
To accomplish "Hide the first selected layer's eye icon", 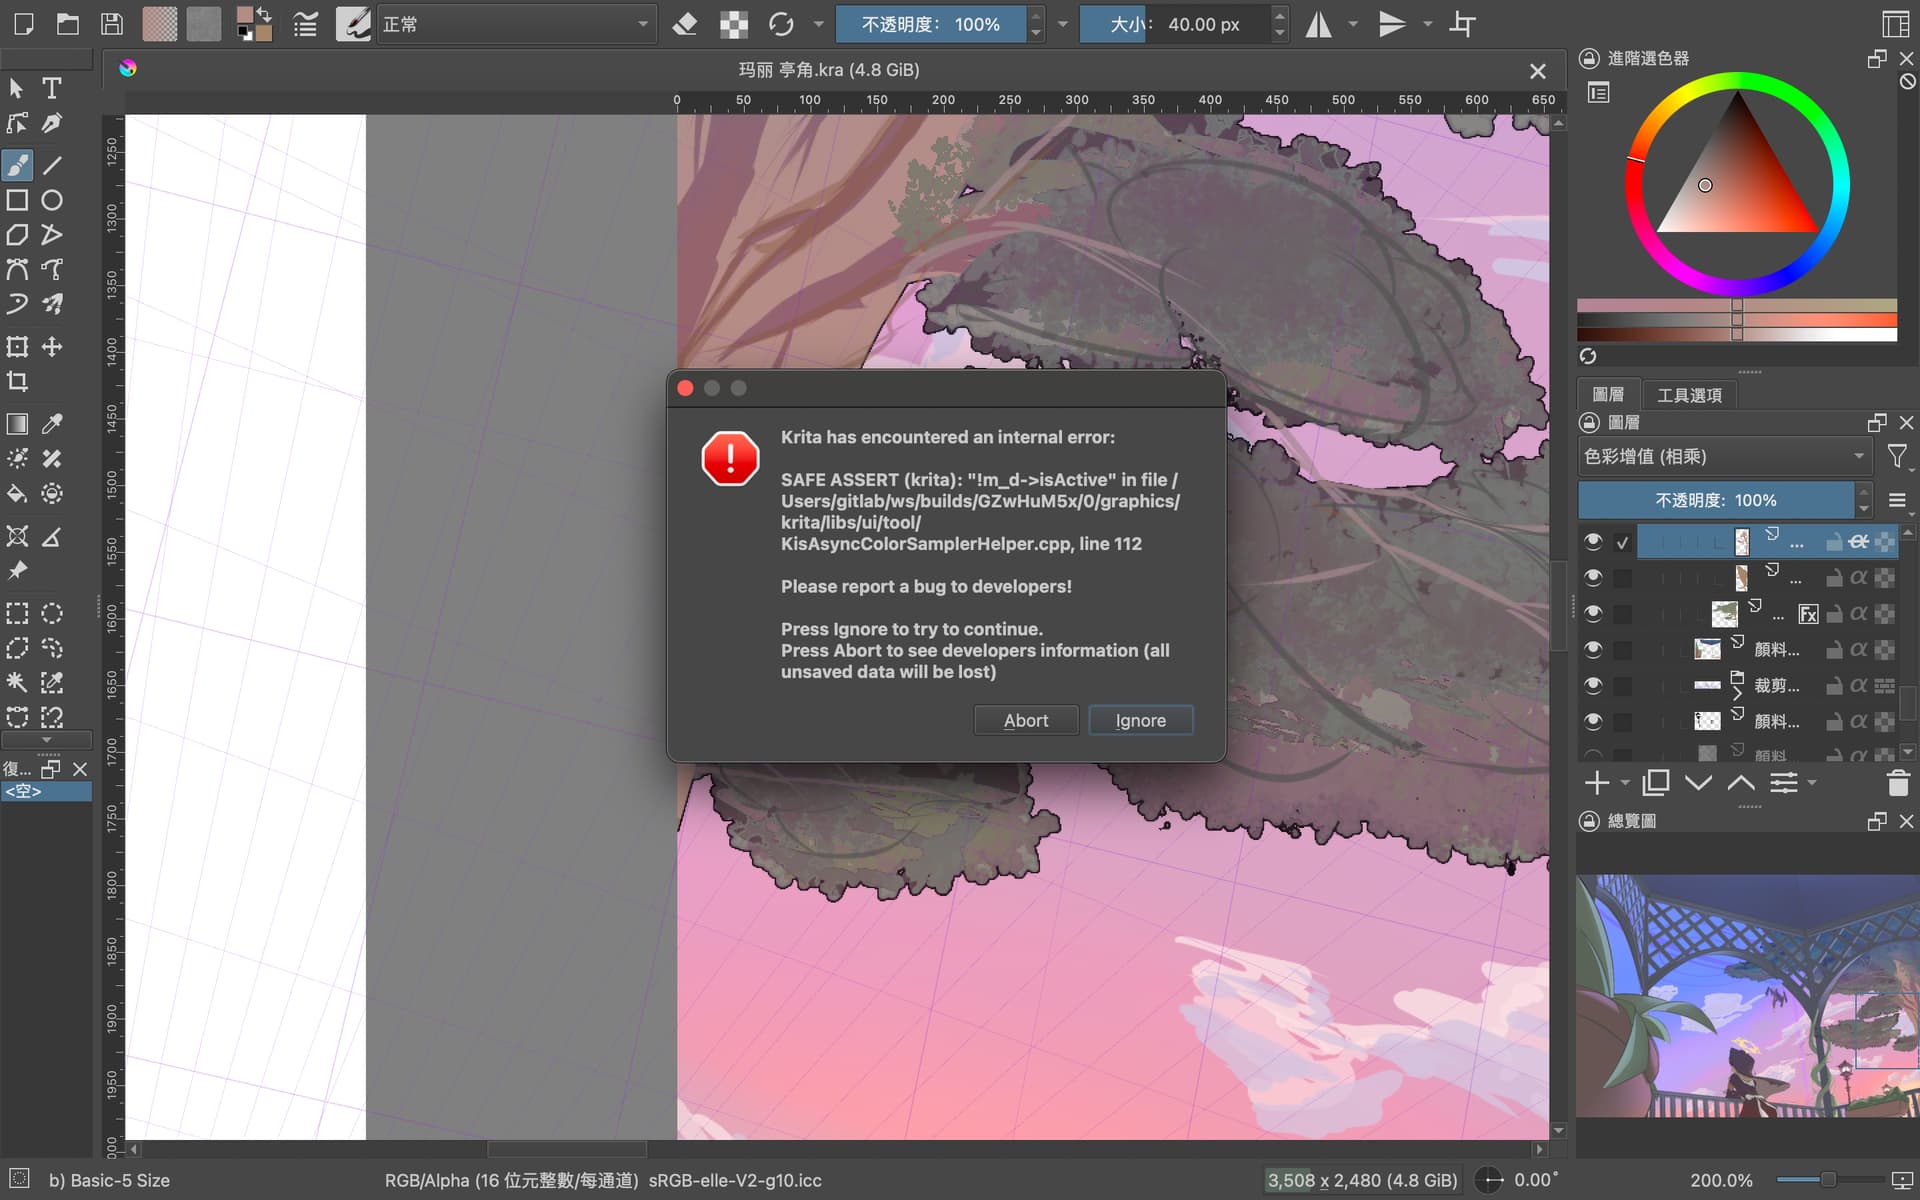I will point(1593,541).
